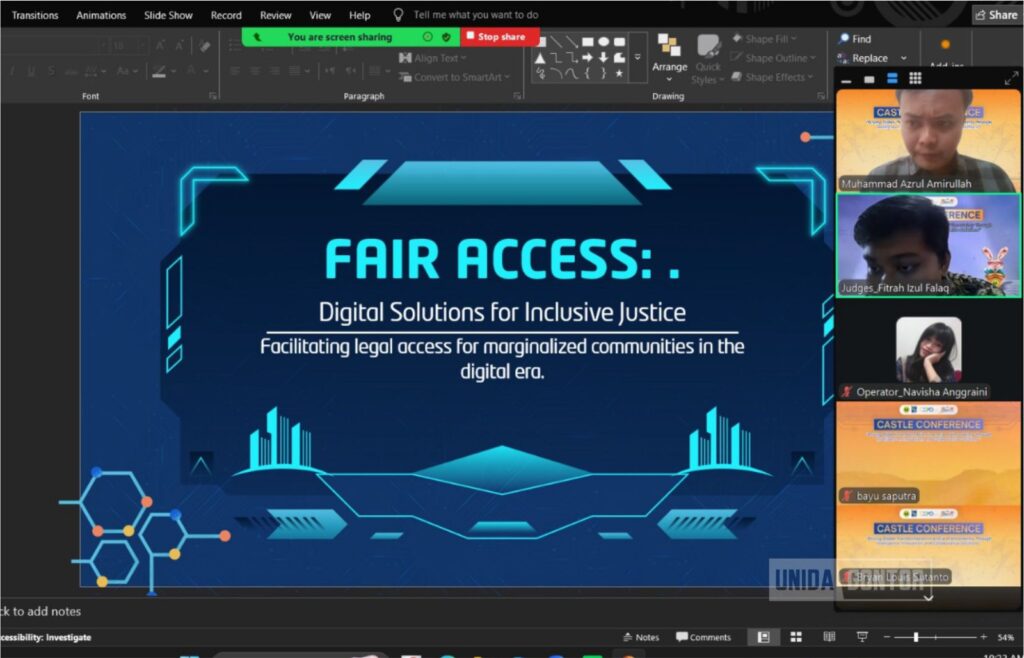Switch Zoom panel to single video view
This screenshot has width=1024, height=658.
[x=869, y=80]
